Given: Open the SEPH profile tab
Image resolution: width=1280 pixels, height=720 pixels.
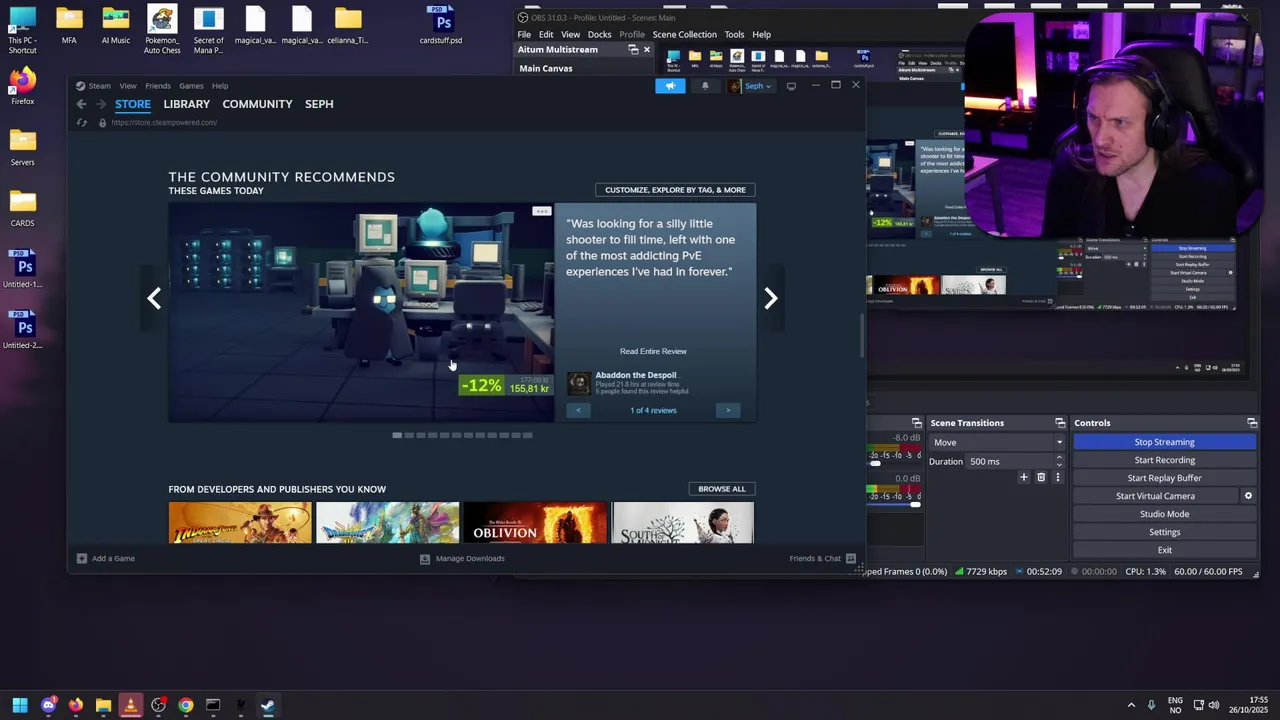Looking at the screenshot, I should [319, 104].
